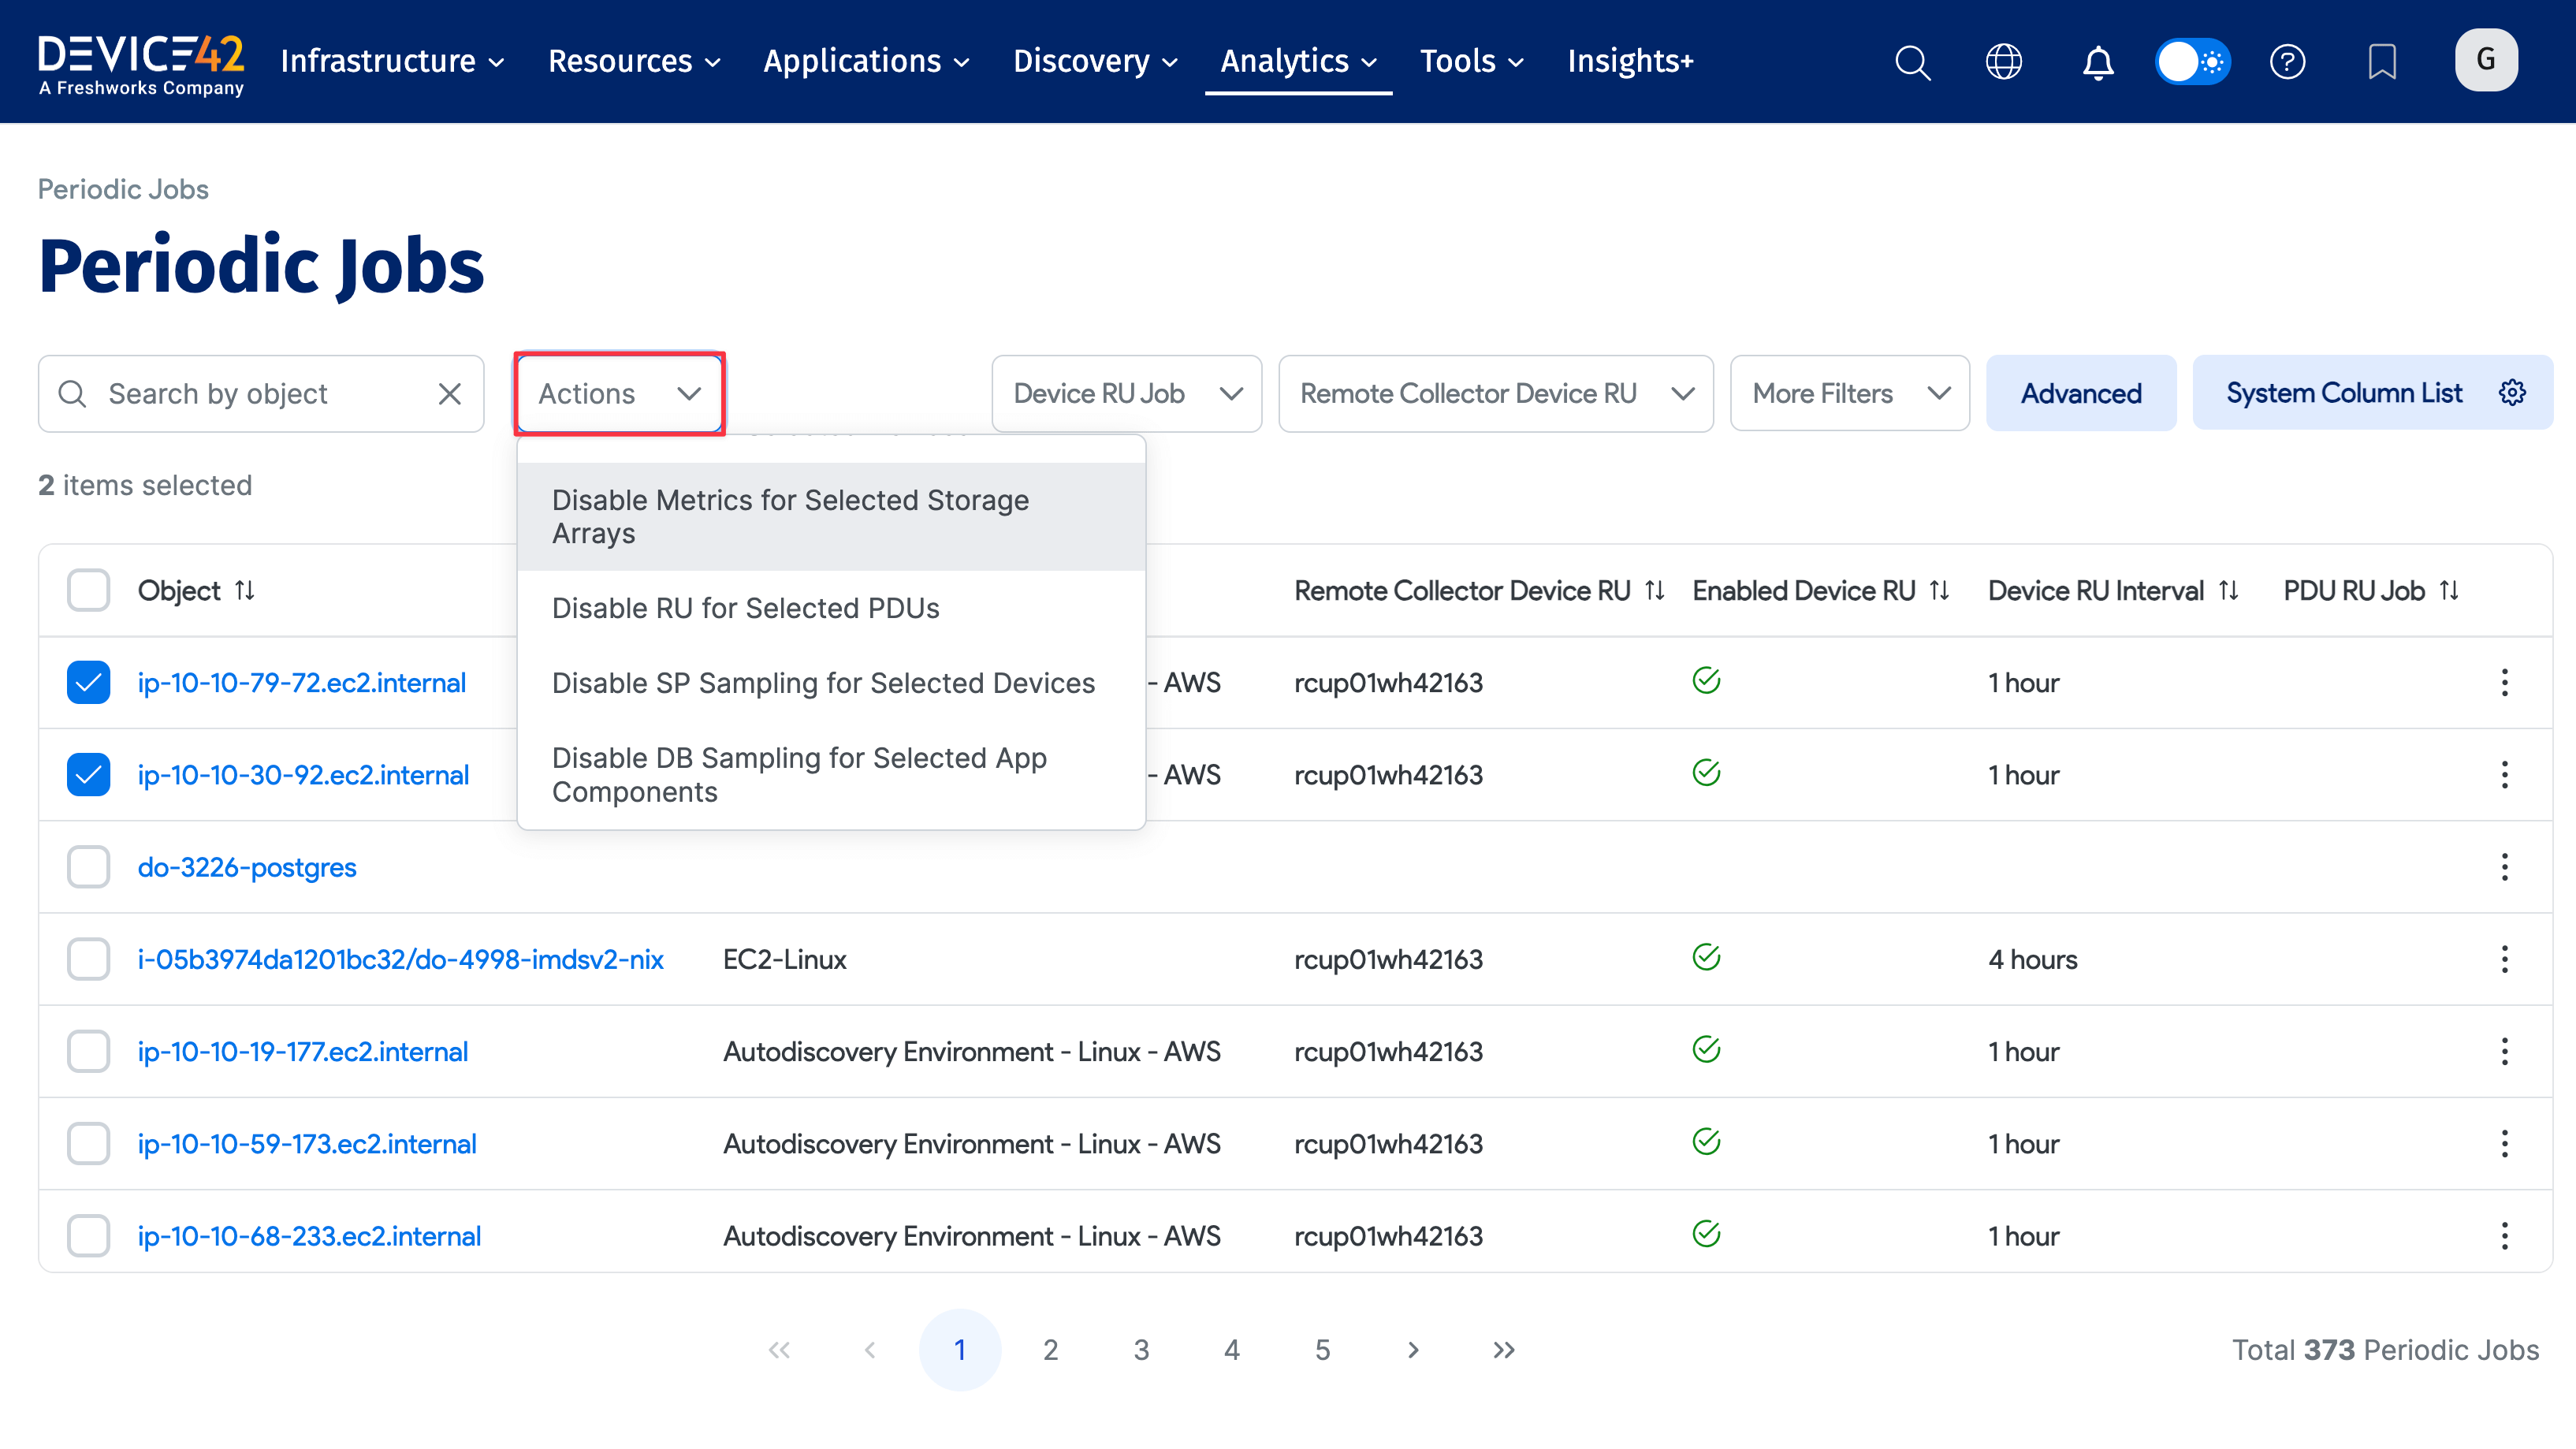Uncheck the ip-10-10-79-72.ec2.internal row
The height and width of the screenshot is (1449, 2576).
[88, 682]
